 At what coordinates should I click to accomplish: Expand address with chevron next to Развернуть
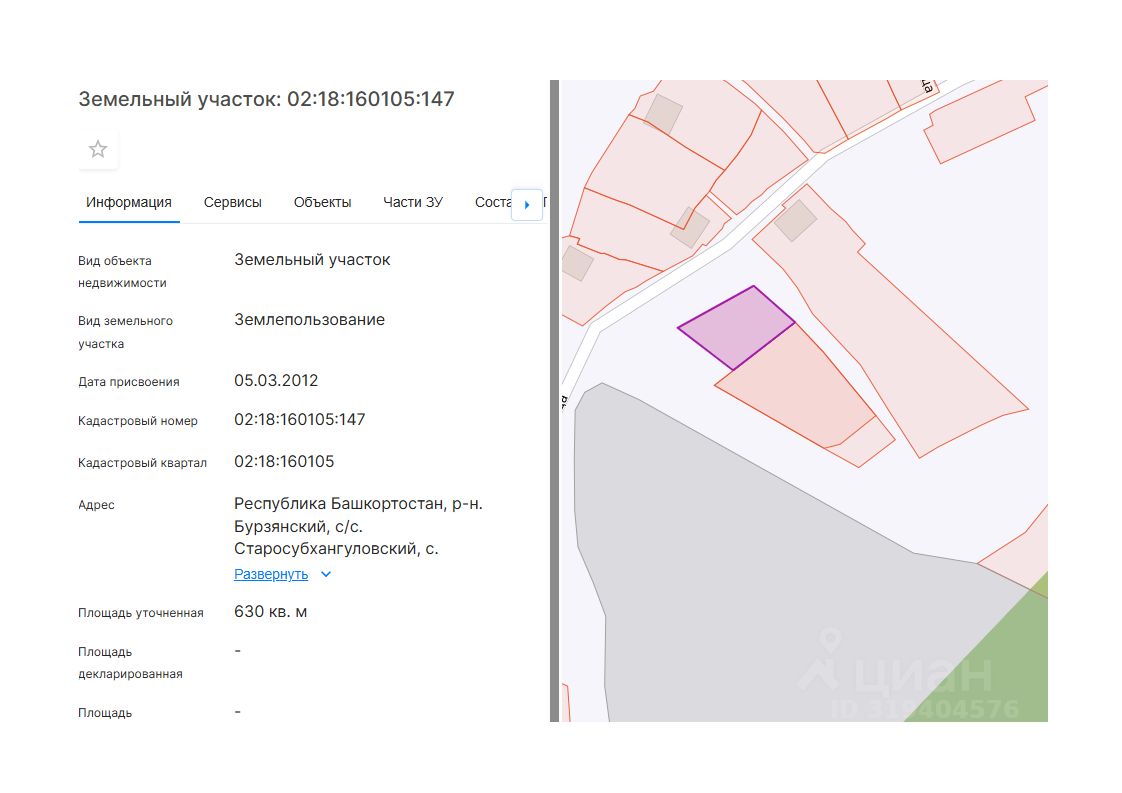326,574
